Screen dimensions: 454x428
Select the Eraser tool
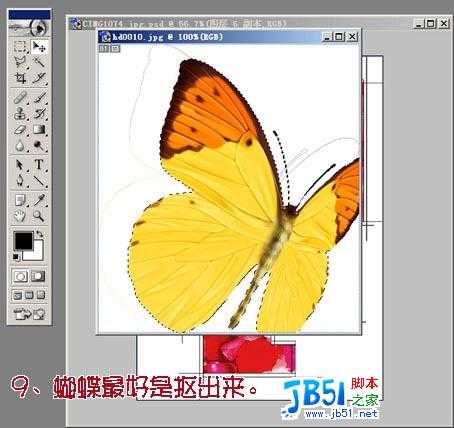tap(20, 130)
